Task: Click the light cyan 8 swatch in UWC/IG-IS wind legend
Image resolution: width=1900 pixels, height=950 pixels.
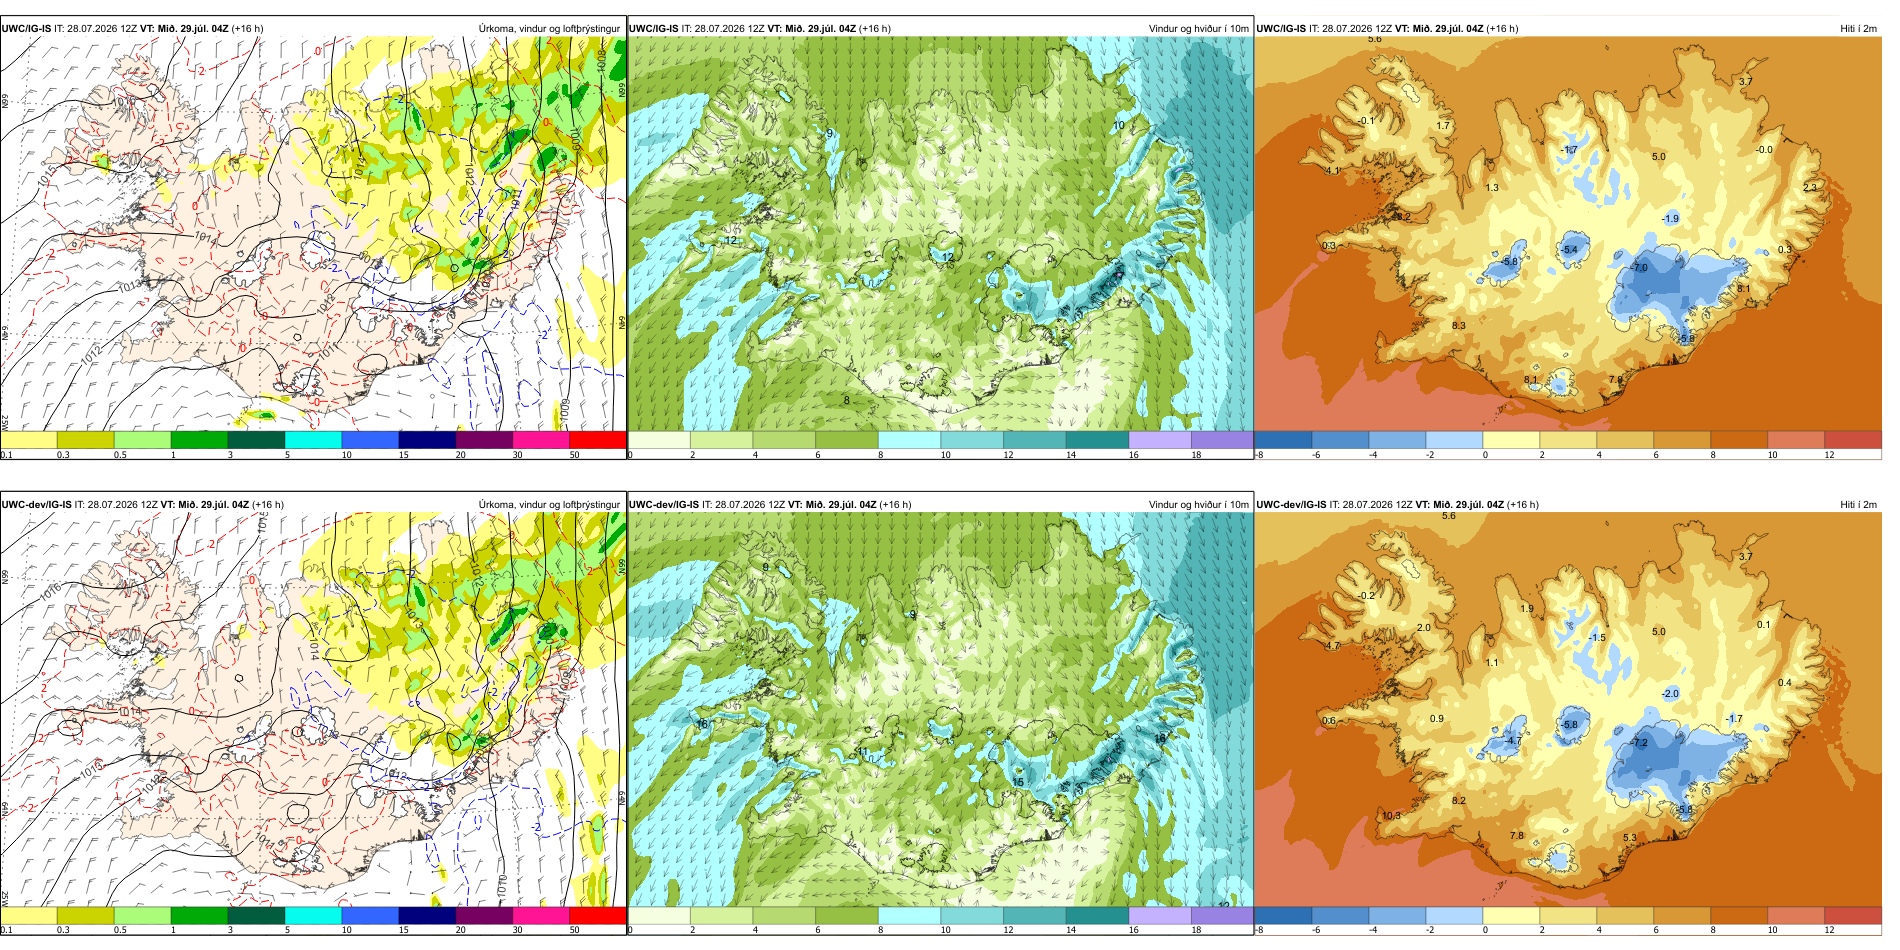Action: tap(909, 440)
